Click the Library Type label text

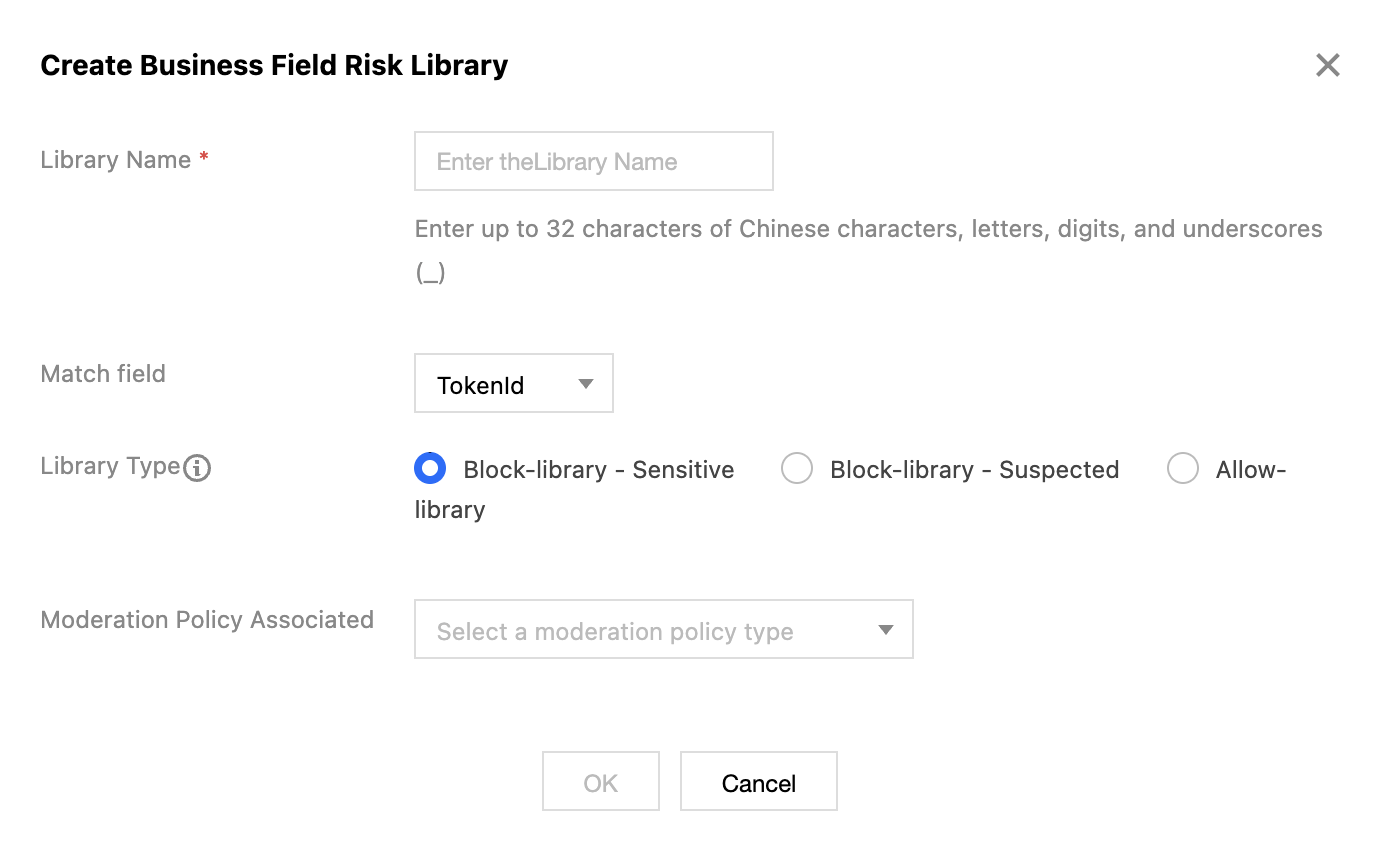110,466
